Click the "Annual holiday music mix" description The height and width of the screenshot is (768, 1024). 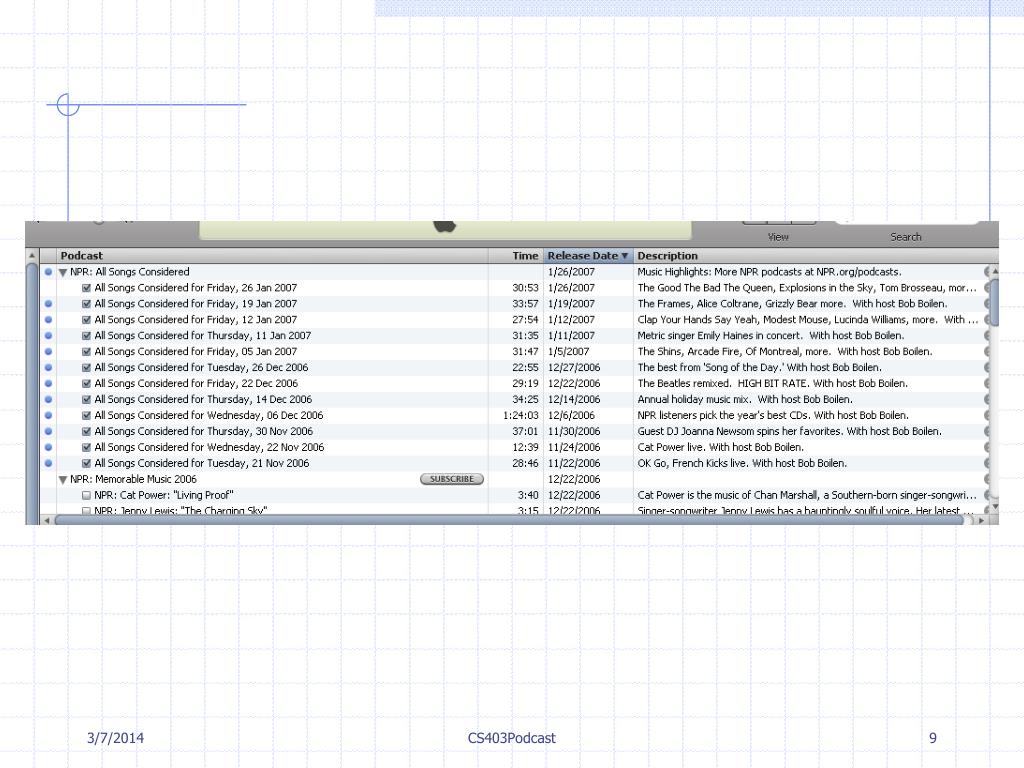(745, 399)
